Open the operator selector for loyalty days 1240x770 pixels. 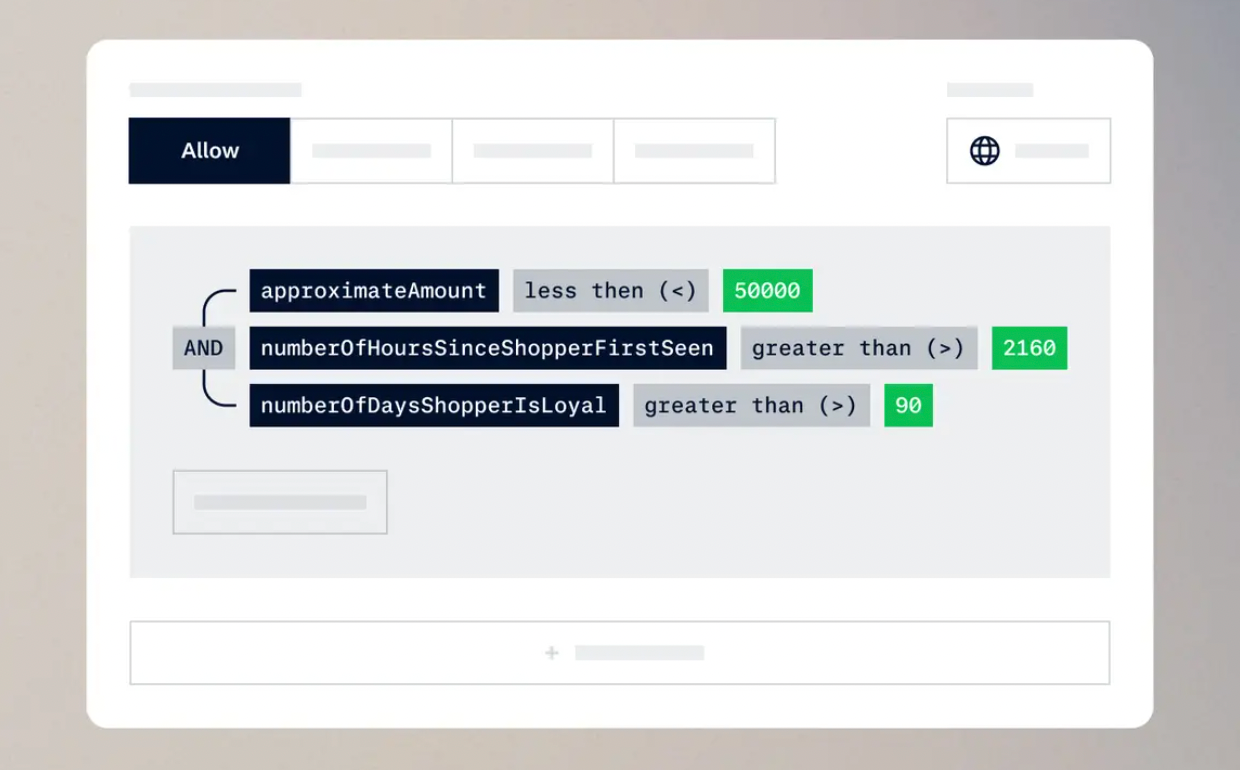point(751,405)
